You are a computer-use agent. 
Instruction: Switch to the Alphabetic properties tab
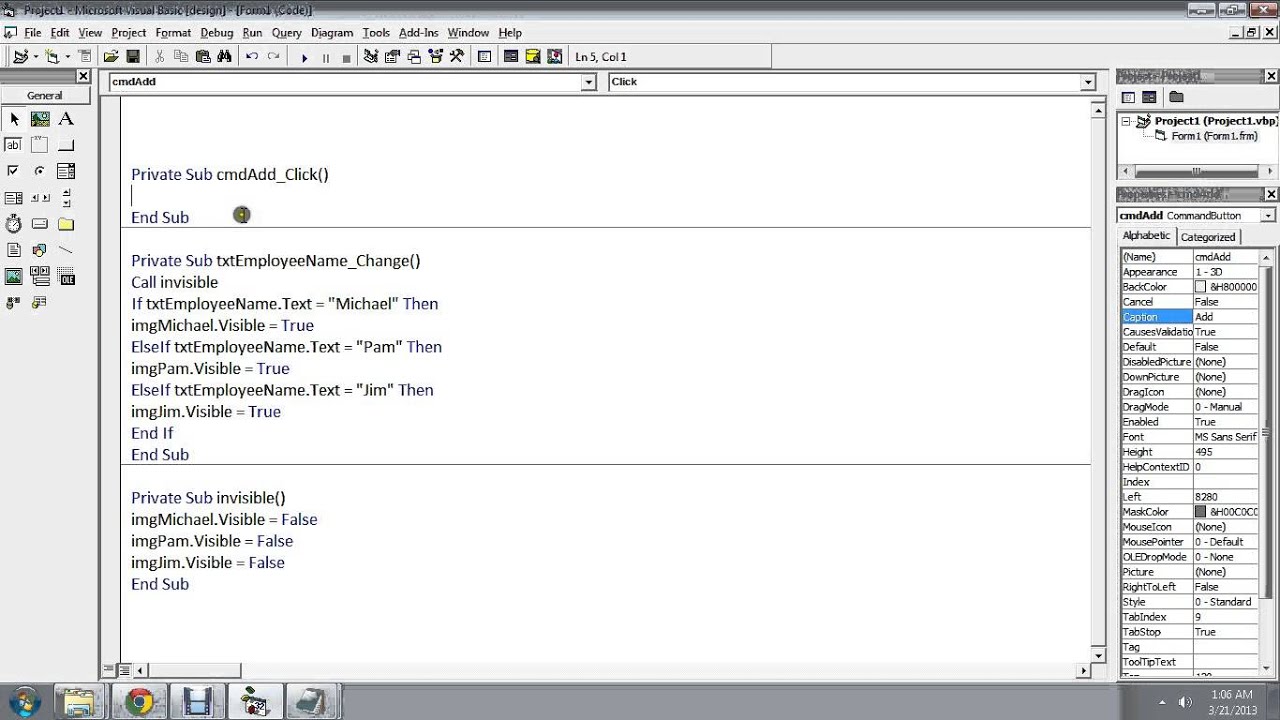click(1146, 236)
